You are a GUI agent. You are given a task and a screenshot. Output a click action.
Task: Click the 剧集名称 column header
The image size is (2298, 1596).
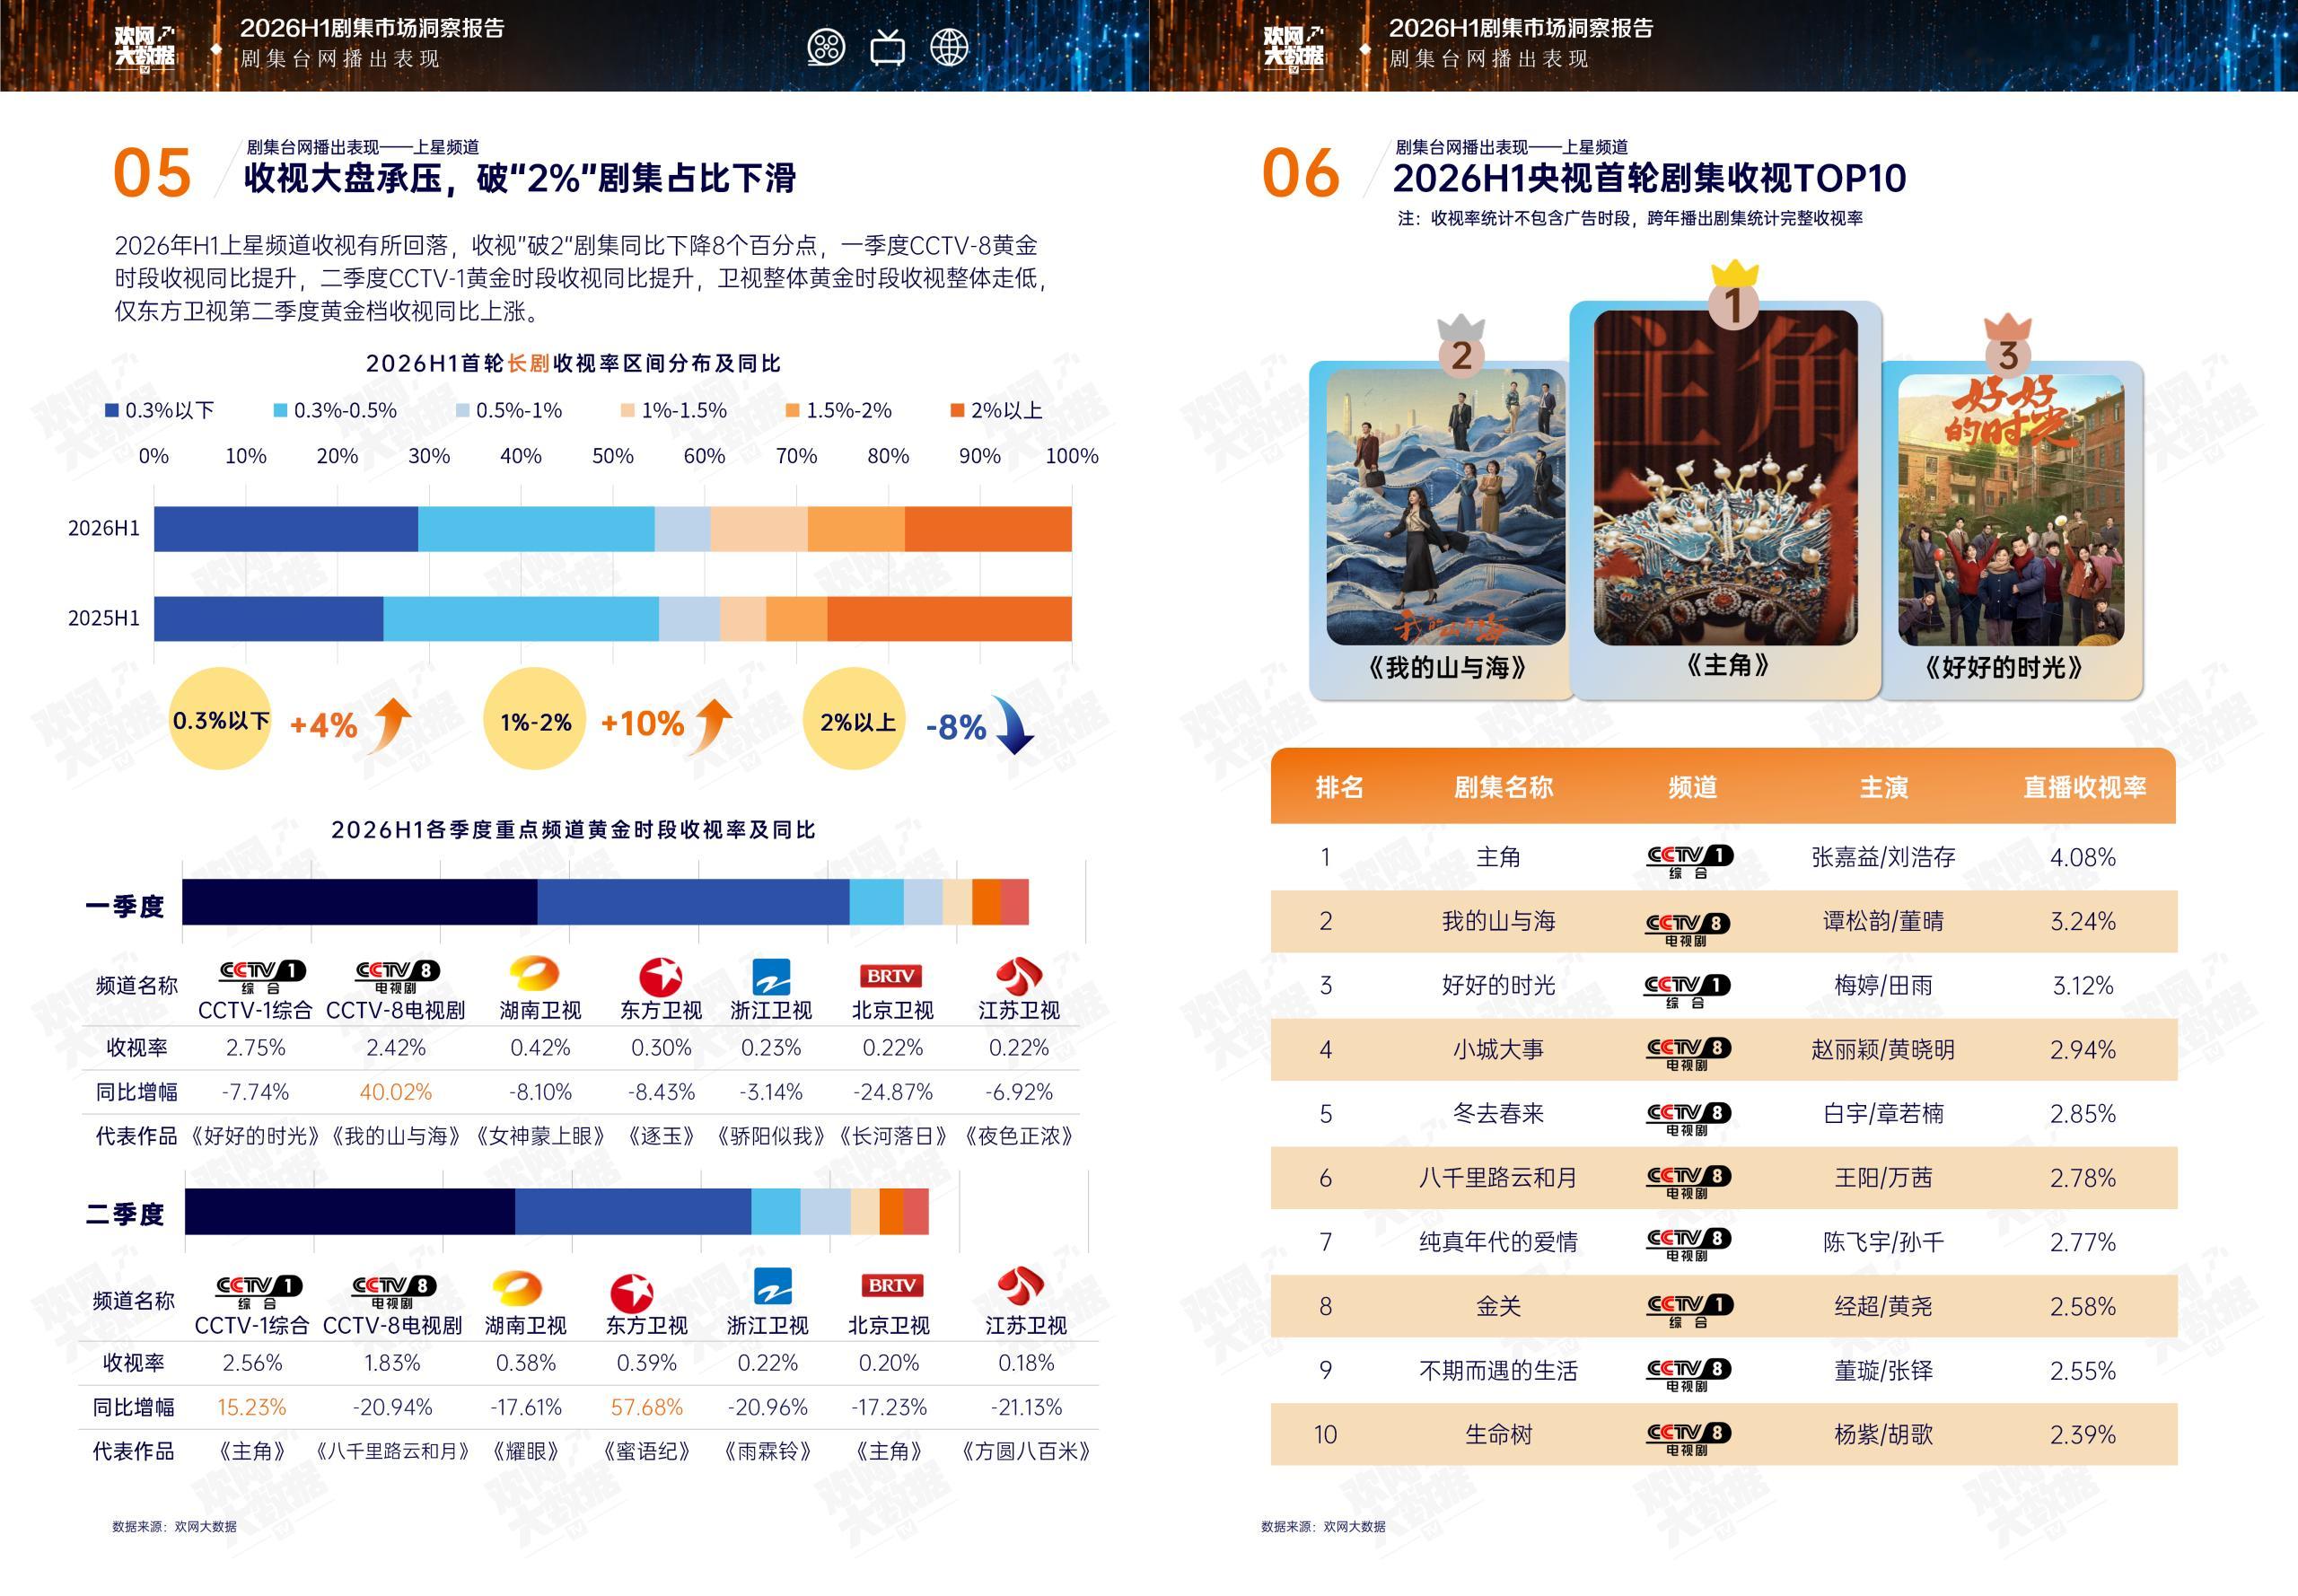[1503, 787]
